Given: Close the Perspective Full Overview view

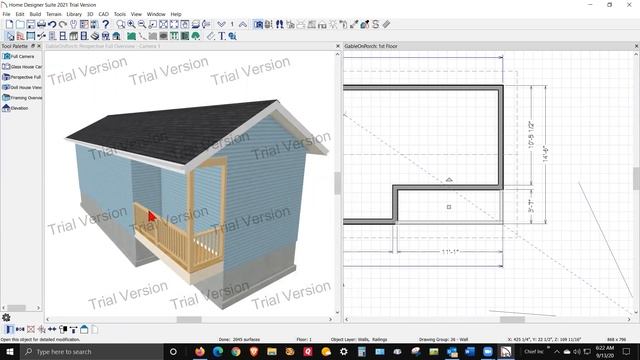Looking at the screenshot, I should (x=338, y=46).
